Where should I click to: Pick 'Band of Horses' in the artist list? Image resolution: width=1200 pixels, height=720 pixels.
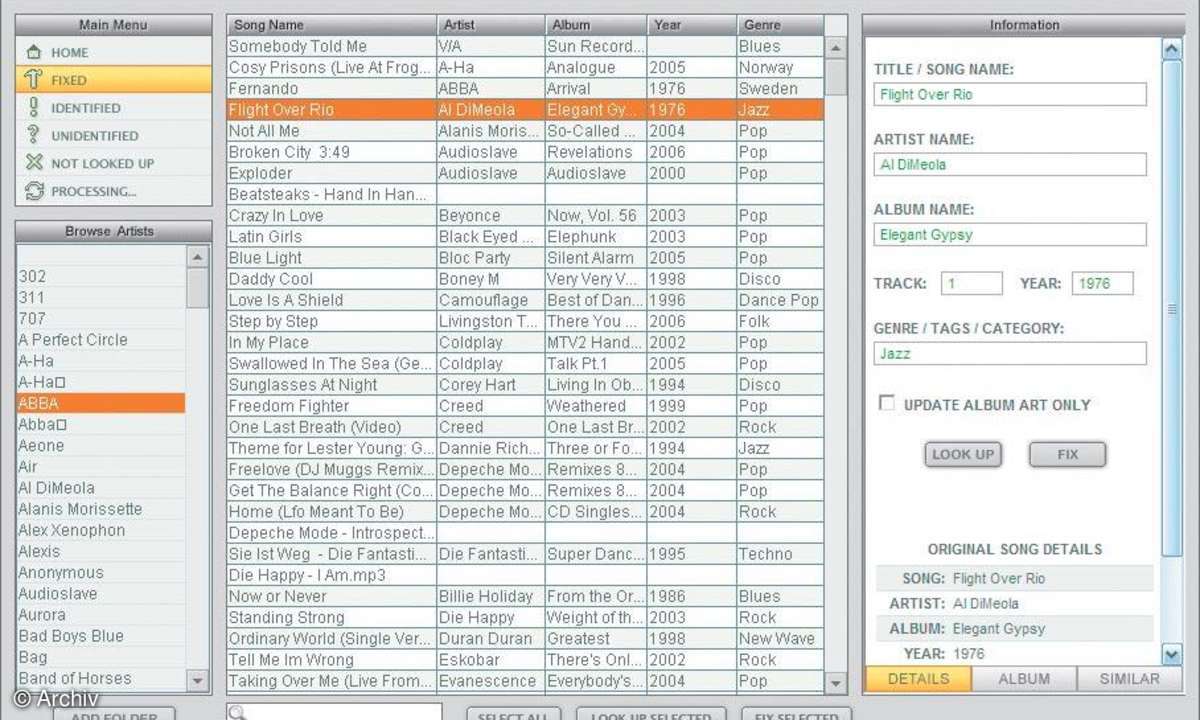coord(101,678)
